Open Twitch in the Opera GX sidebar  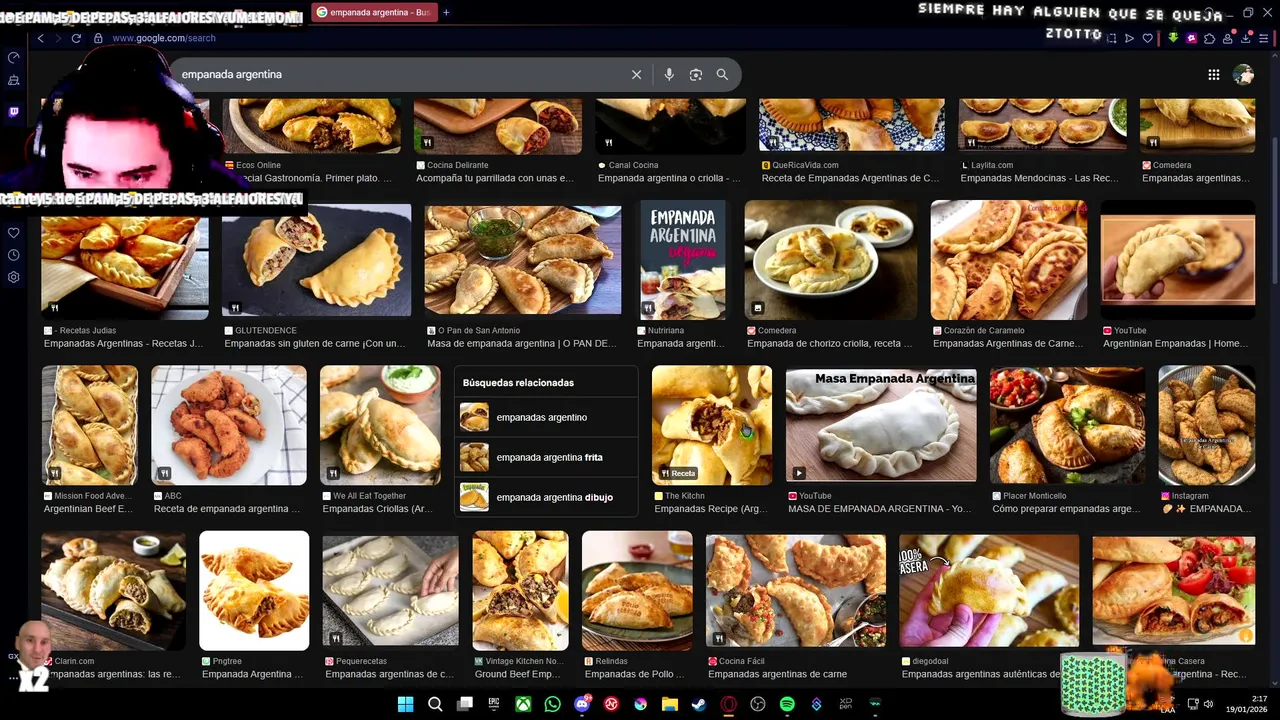[14, 112]
